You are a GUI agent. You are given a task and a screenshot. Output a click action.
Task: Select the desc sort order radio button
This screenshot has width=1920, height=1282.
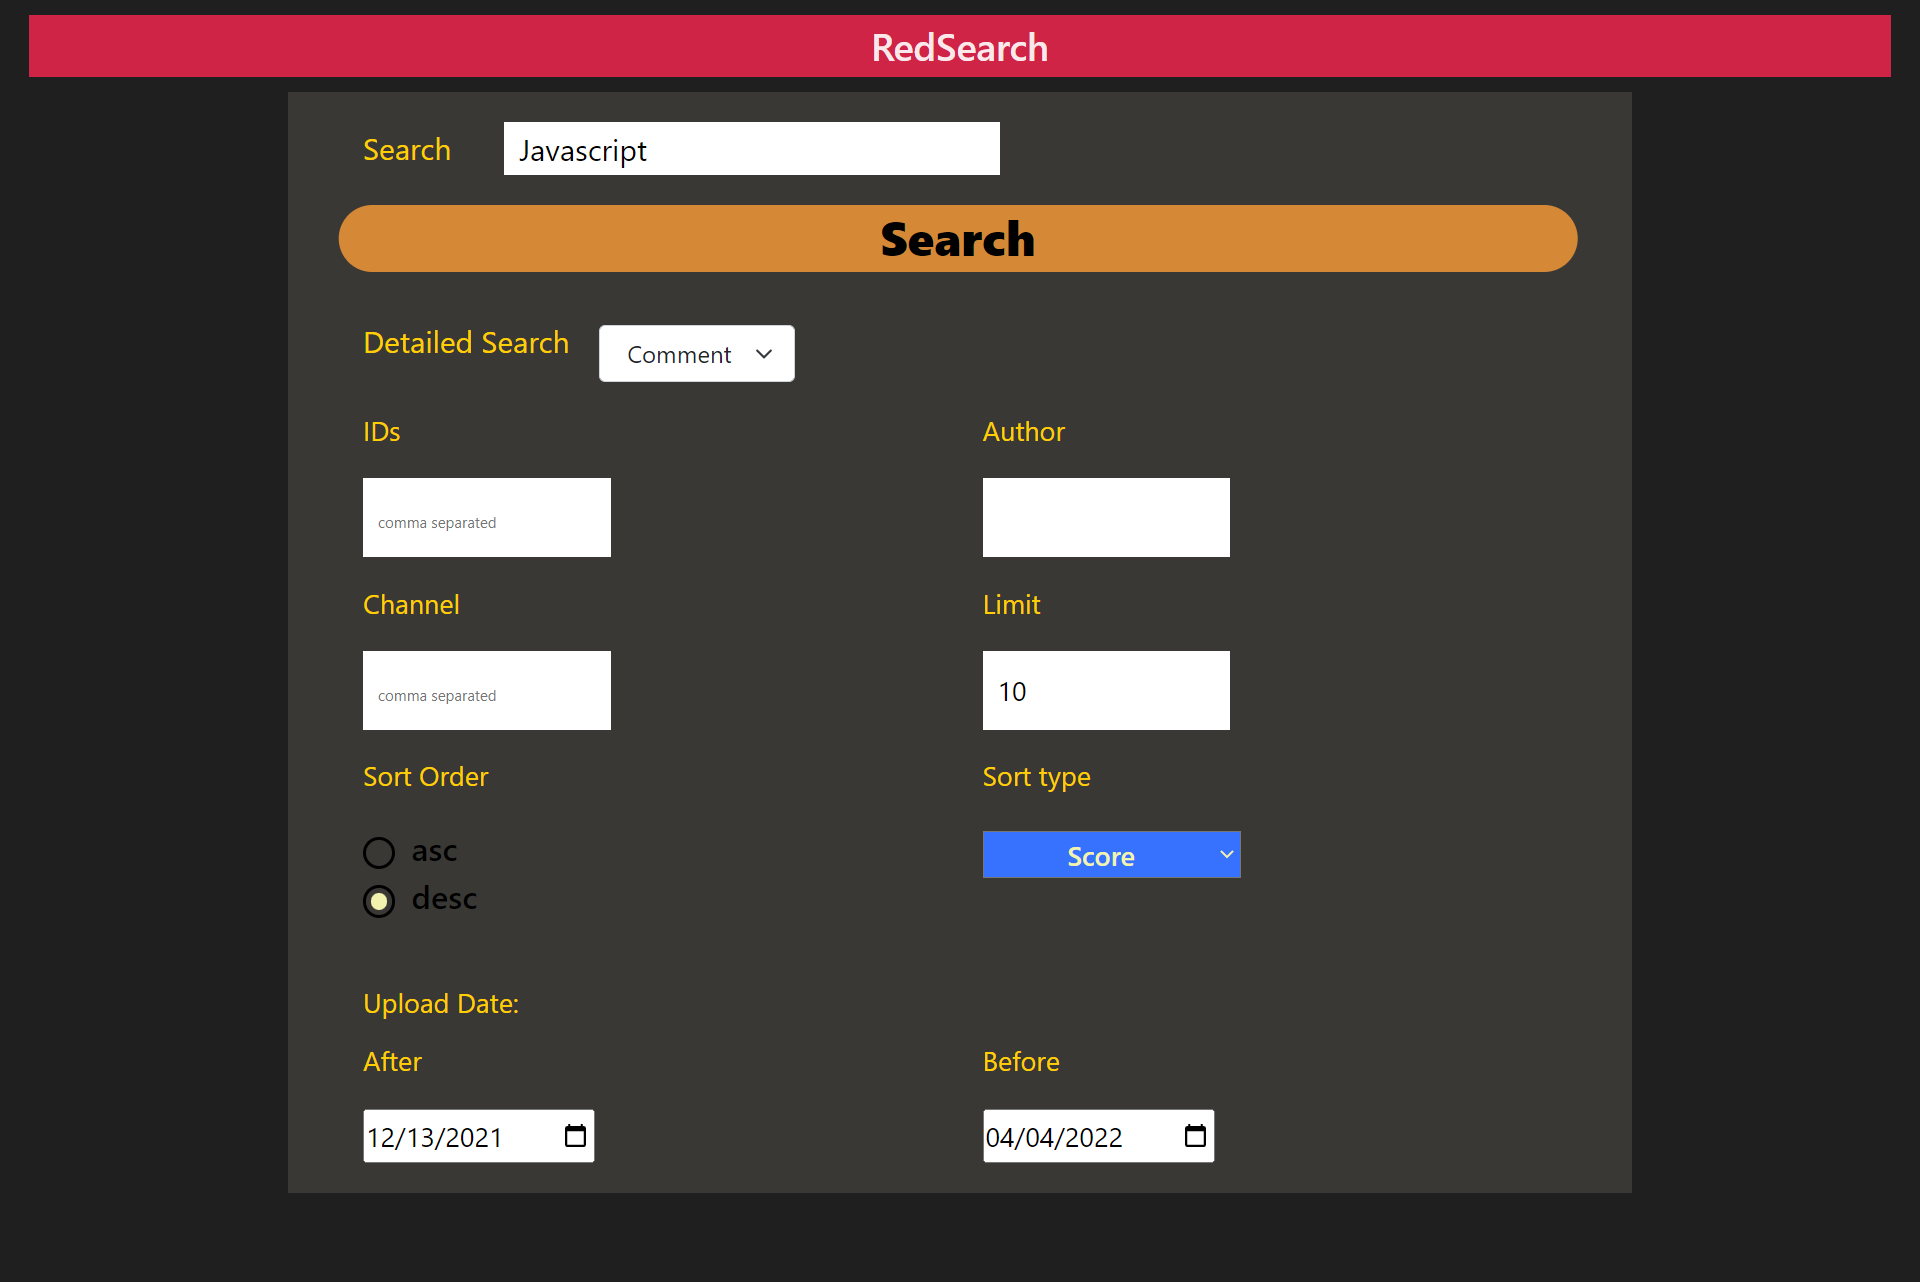click(379, 901)
